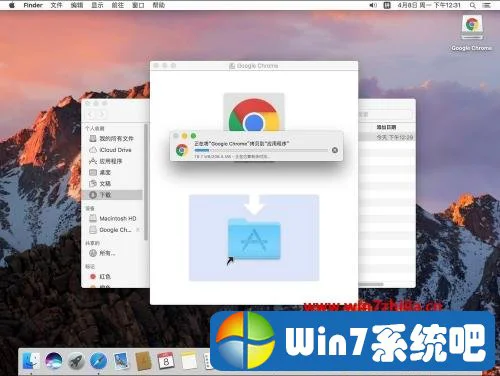Click the copy progress bar

pyautogui.click(x=261, y=150)
